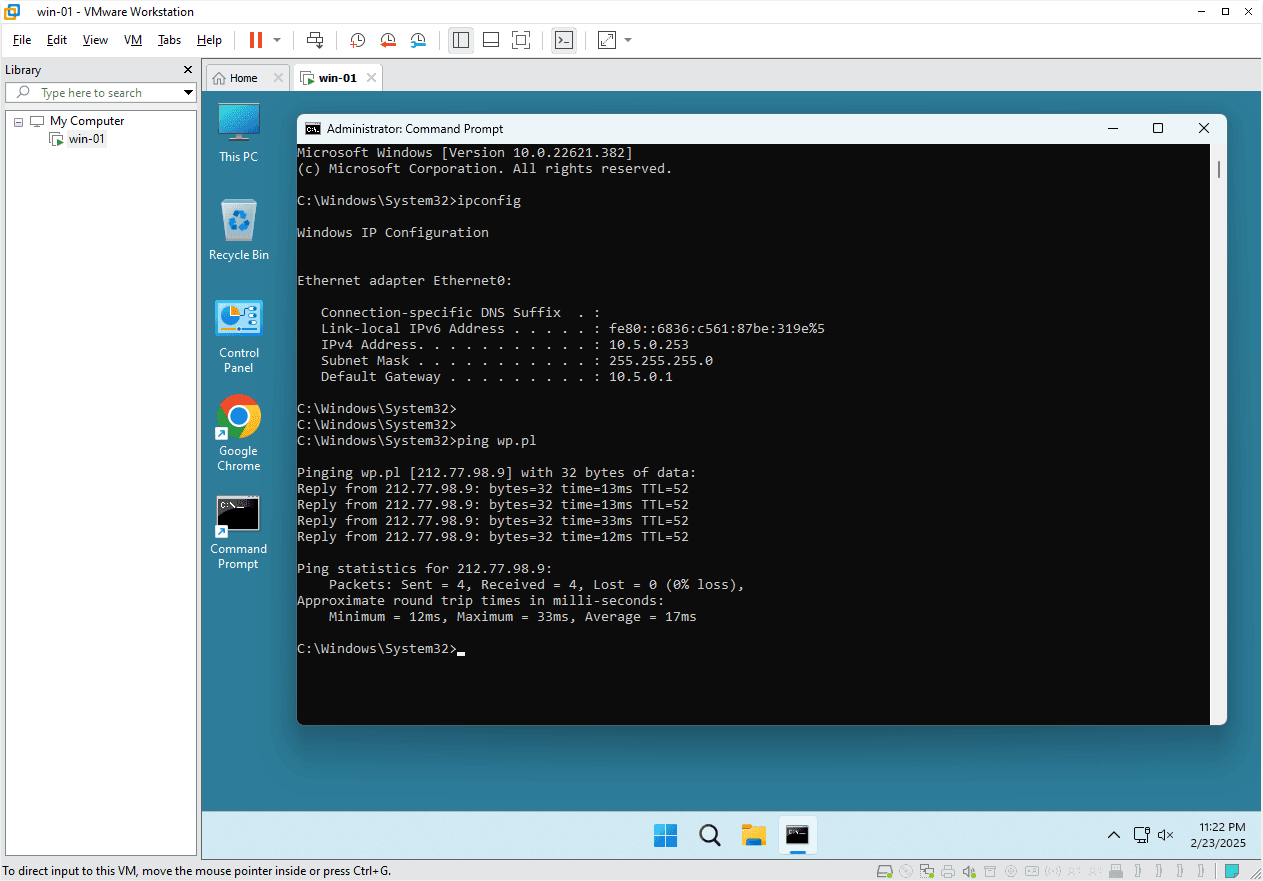Open the power options dropdown arrow
The height and width of the screenshot is (881, 1263).
click(x=277, y=40)
